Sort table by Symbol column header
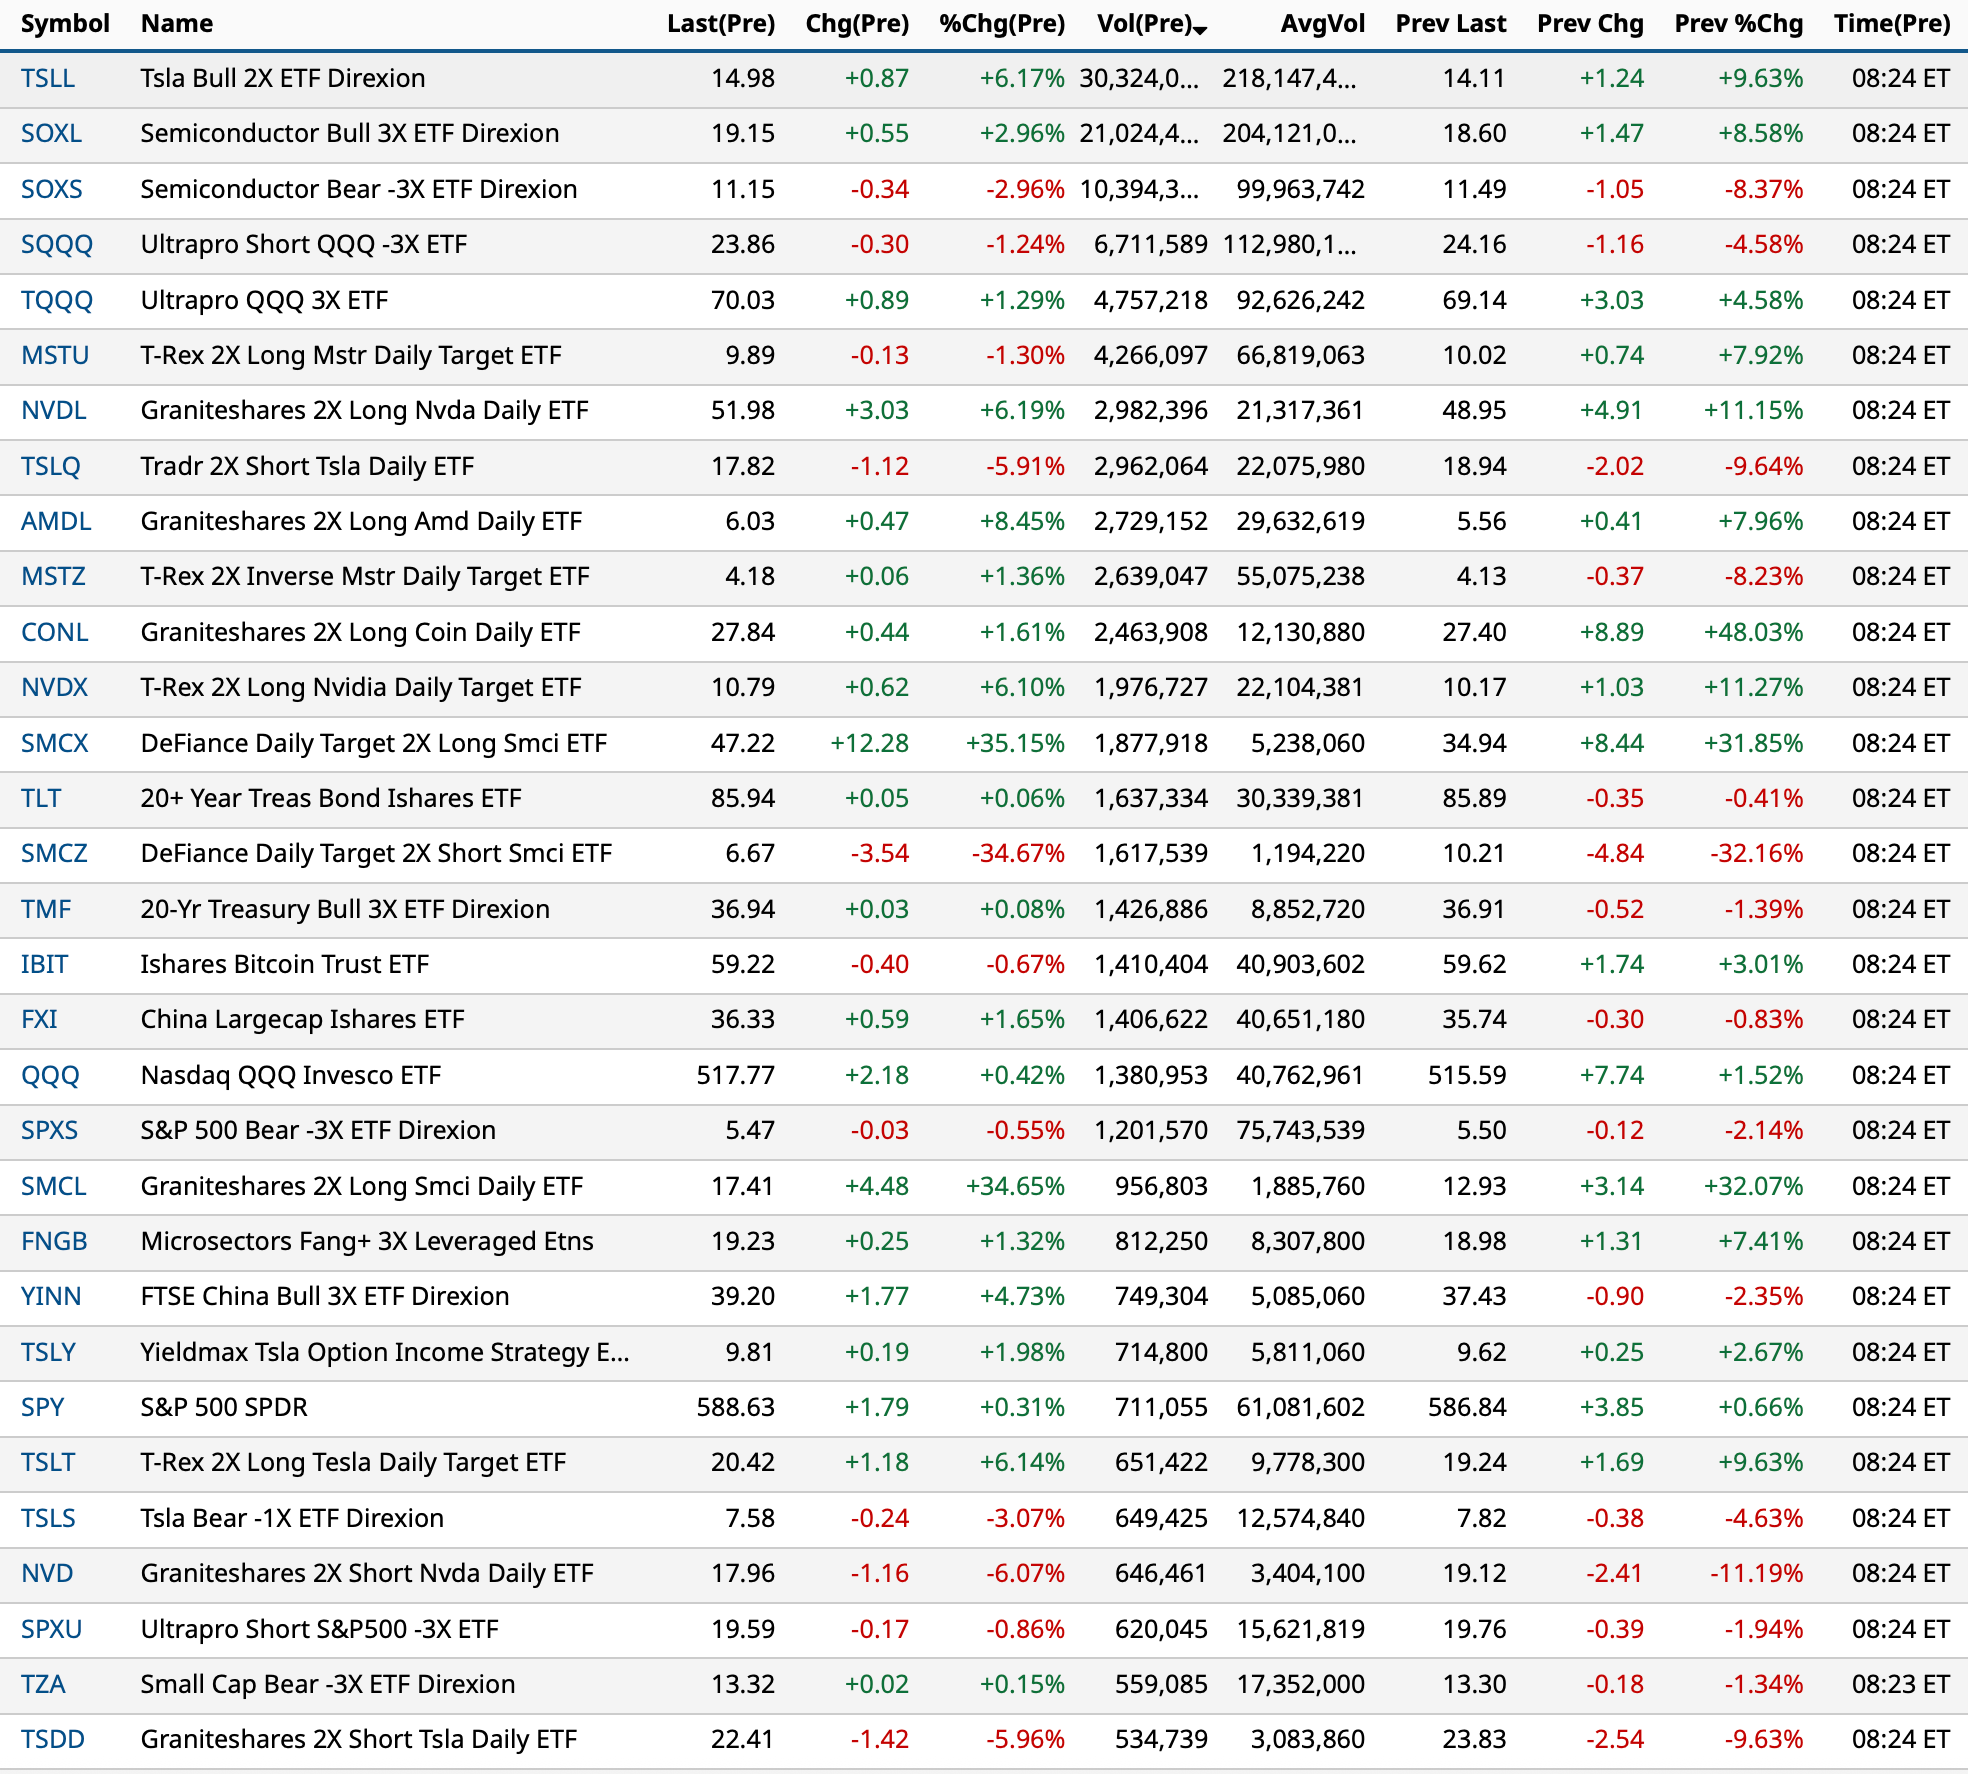Screen dimensions: 1968x1774 65,24
